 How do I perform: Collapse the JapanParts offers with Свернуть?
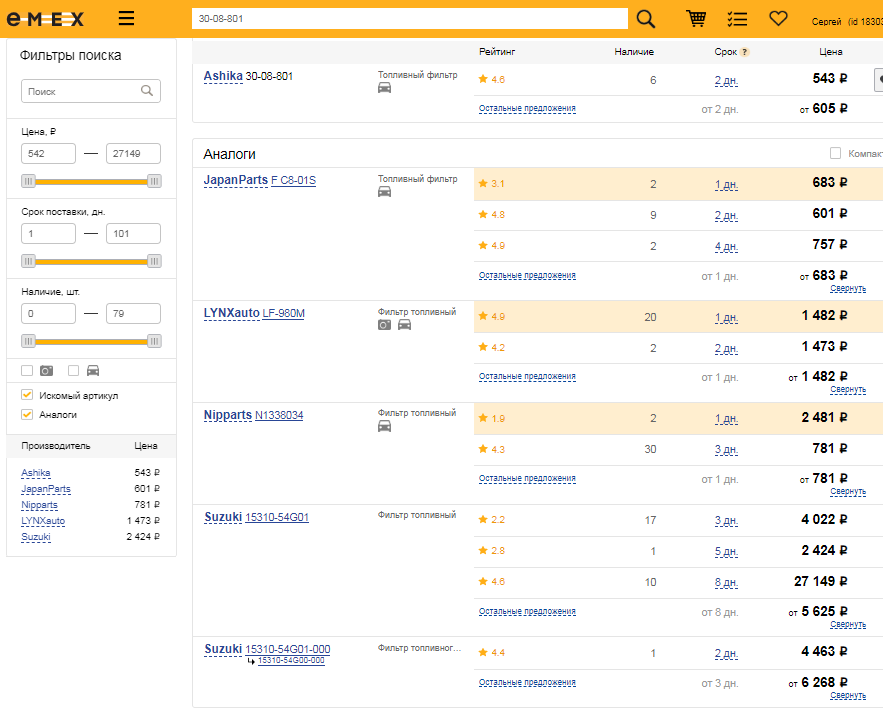848,288
